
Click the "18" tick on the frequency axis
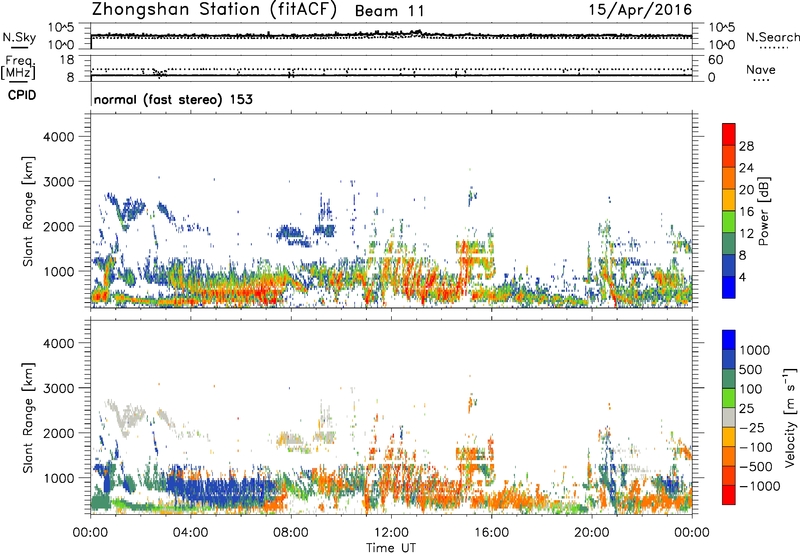67,60
